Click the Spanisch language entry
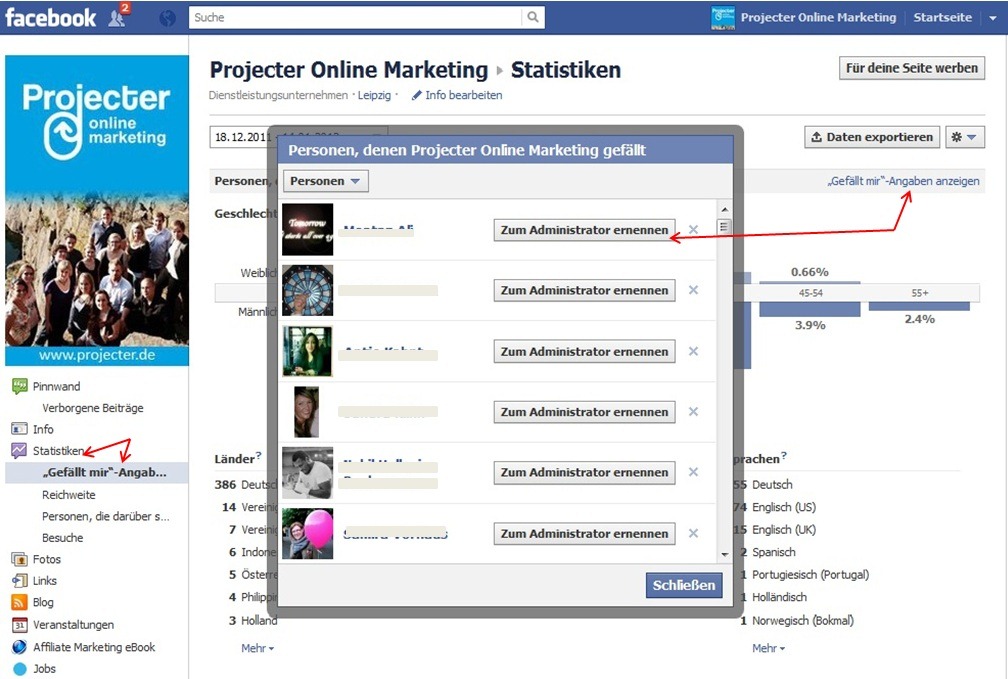Image resolution: width=1008 pixels, height=679 pixels. (x=773, y=552)
